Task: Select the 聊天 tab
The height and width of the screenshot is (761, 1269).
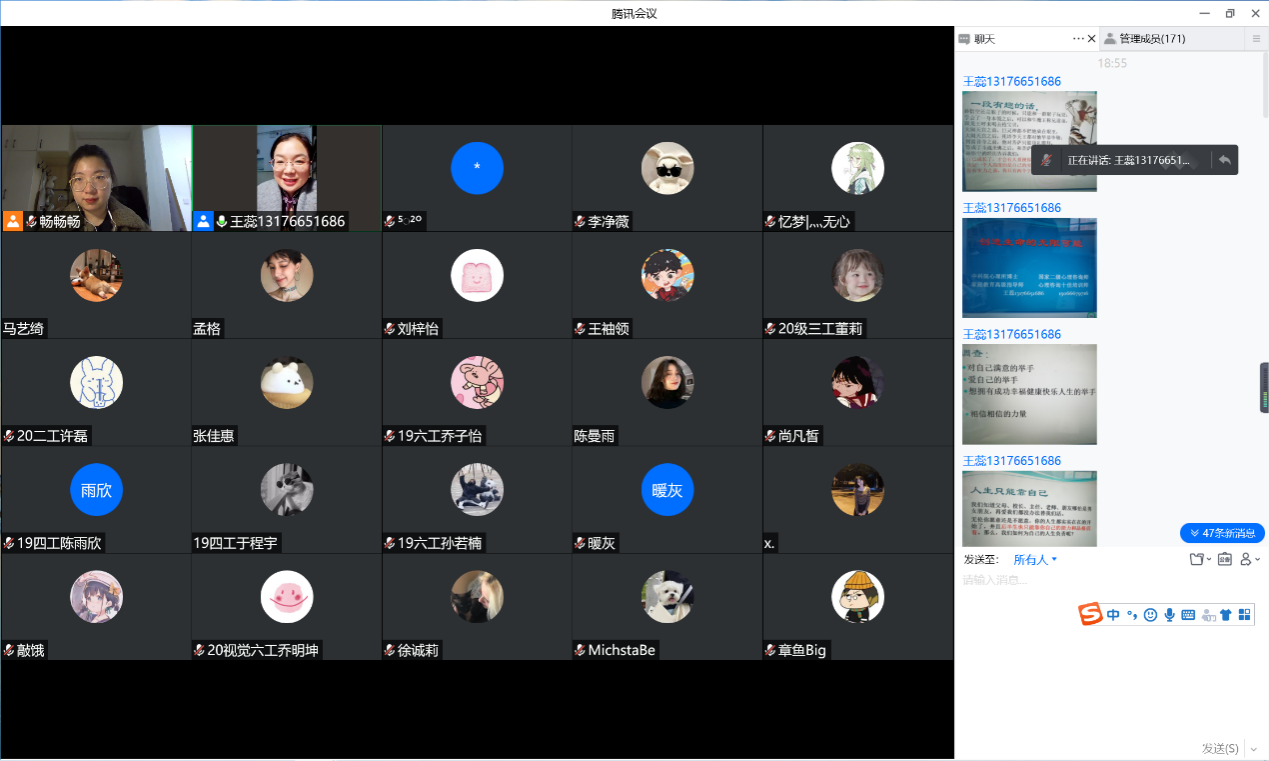Action: click(x=984, y=39)
